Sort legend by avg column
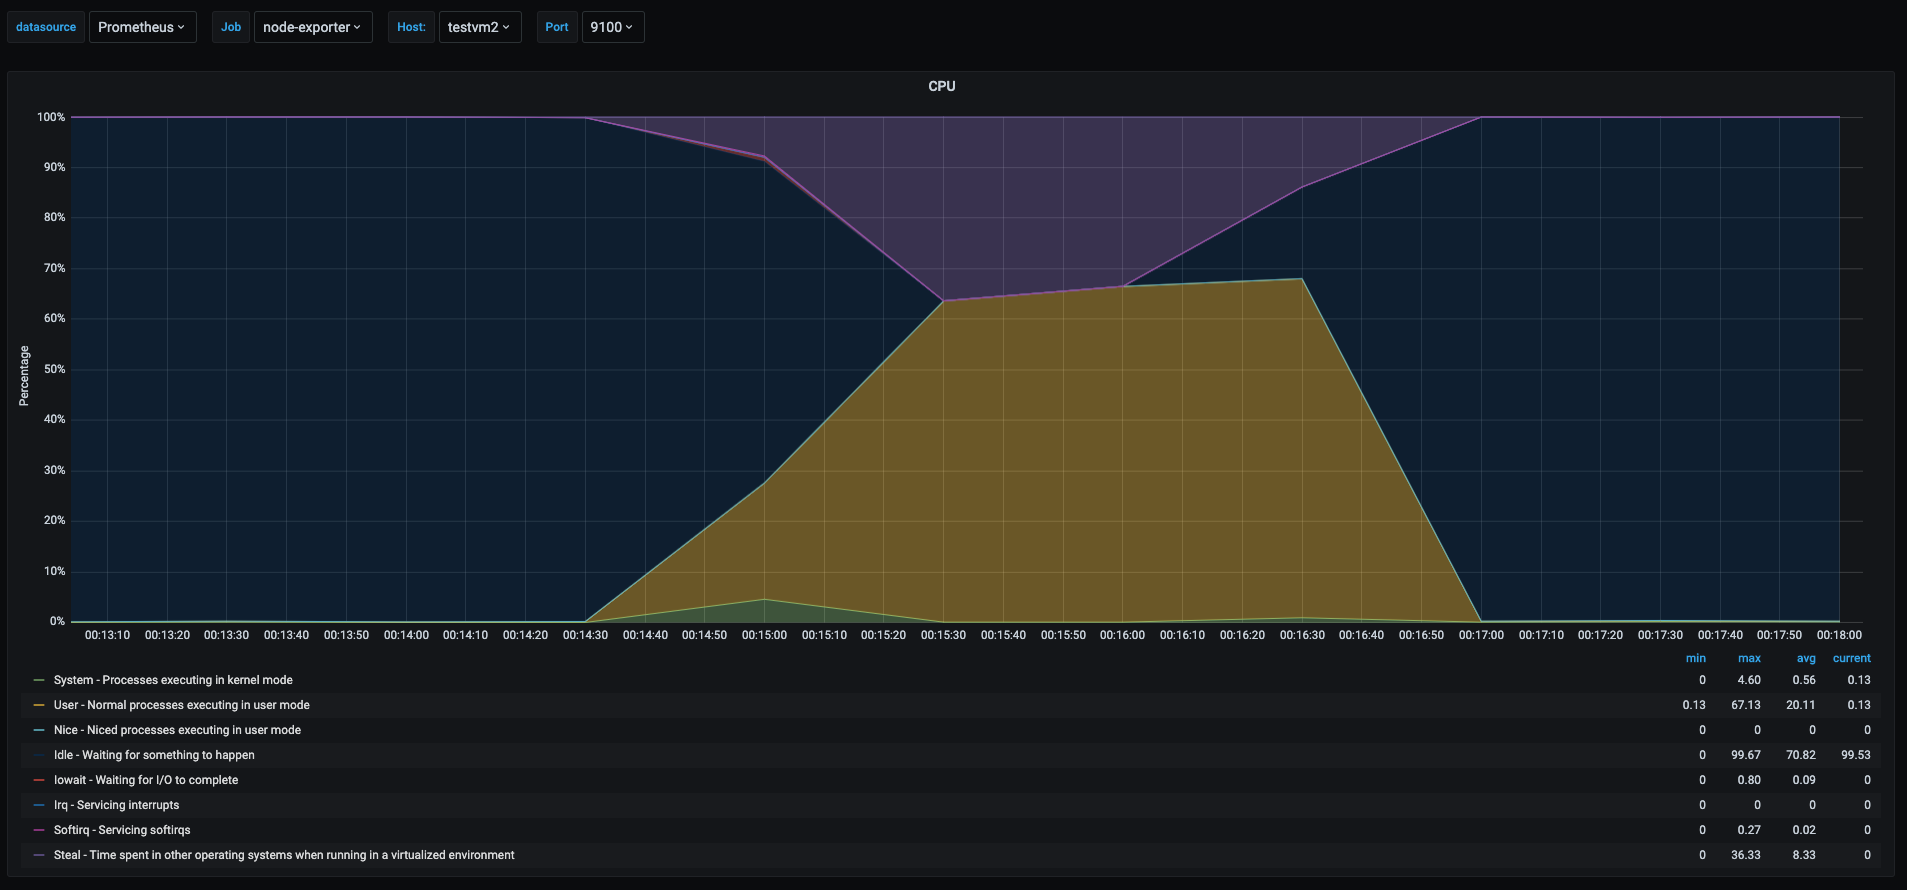The width and height of the screenshot is (1907, 890). click(x=1805, y=658)
